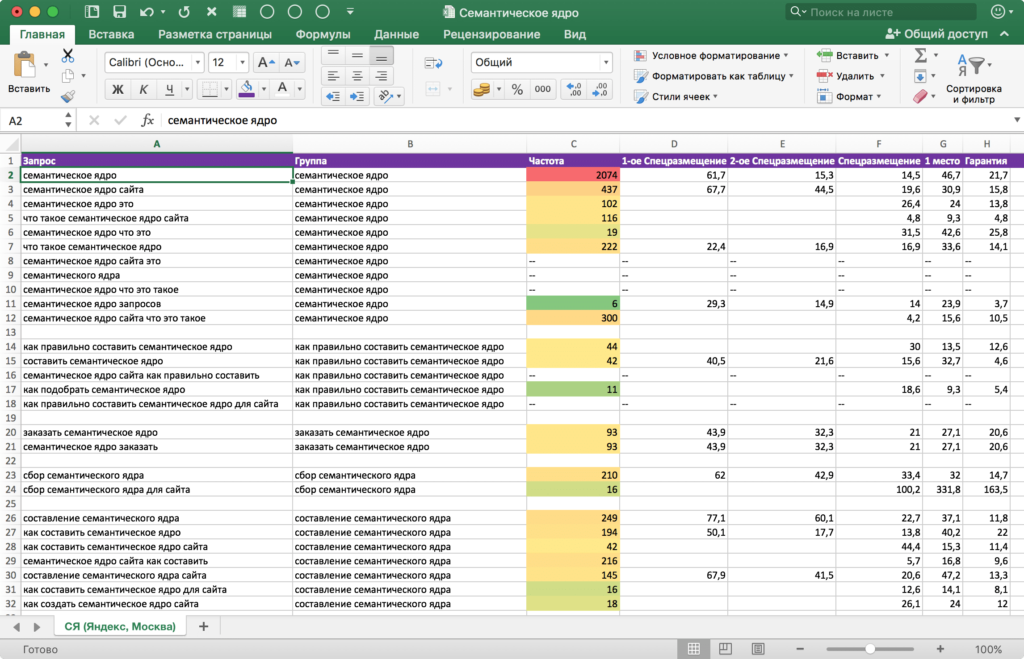Click the fx insert function icon
This screenshot has width=1024, height=659.
pyautogui.click(x=148, y=120)
